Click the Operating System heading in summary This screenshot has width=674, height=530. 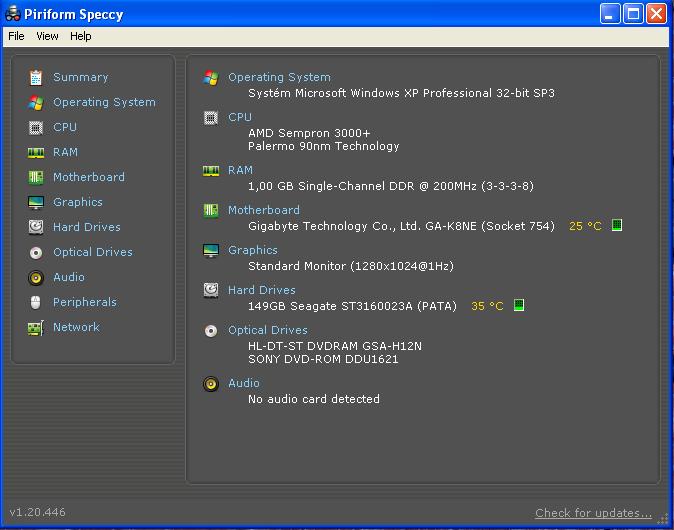279,77
